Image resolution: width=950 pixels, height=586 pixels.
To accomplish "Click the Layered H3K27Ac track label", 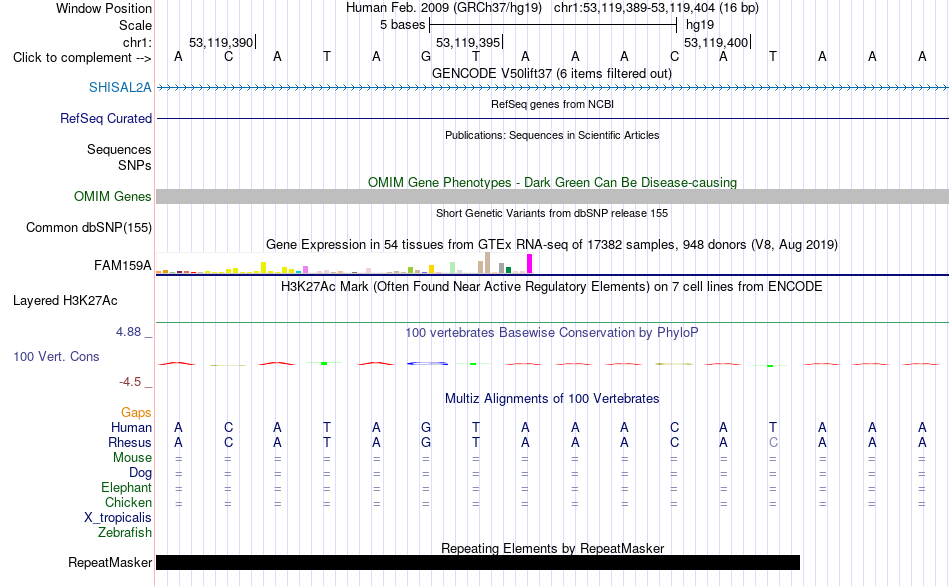I will coord(65,301).
